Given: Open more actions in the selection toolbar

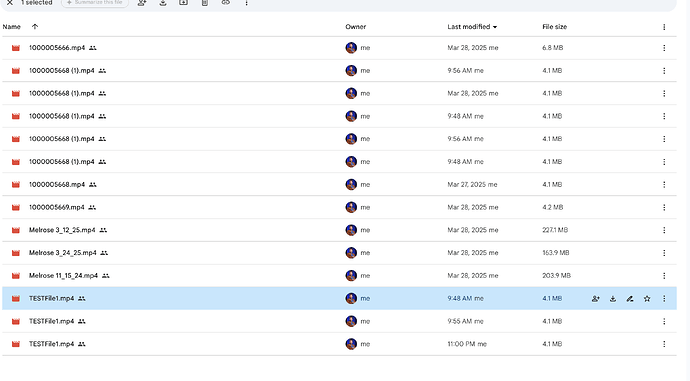Looking at the screenshot, I should [246, 3].
